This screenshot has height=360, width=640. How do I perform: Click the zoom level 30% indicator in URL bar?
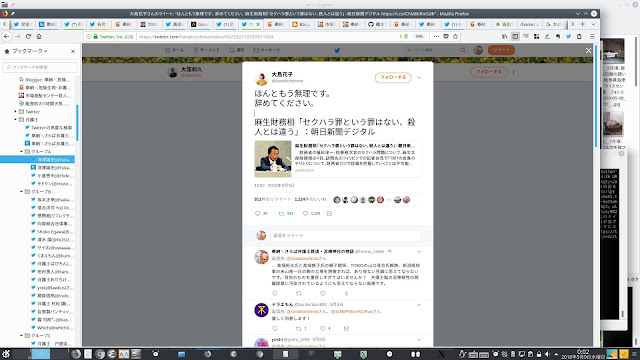click(x=419, y=36)
